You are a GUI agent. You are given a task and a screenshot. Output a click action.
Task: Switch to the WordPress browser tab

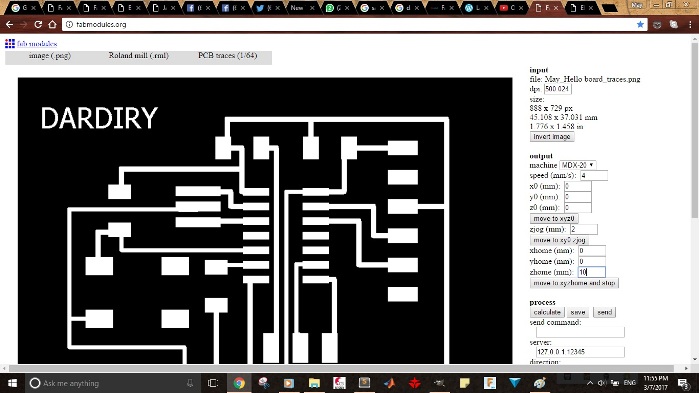(477, 8)
